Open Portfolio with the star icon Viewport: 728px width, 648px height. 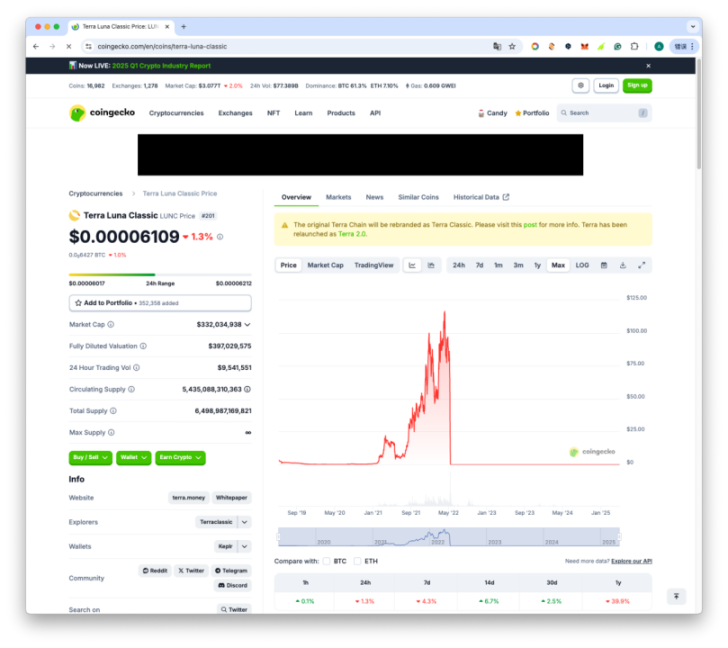[532, 113]
